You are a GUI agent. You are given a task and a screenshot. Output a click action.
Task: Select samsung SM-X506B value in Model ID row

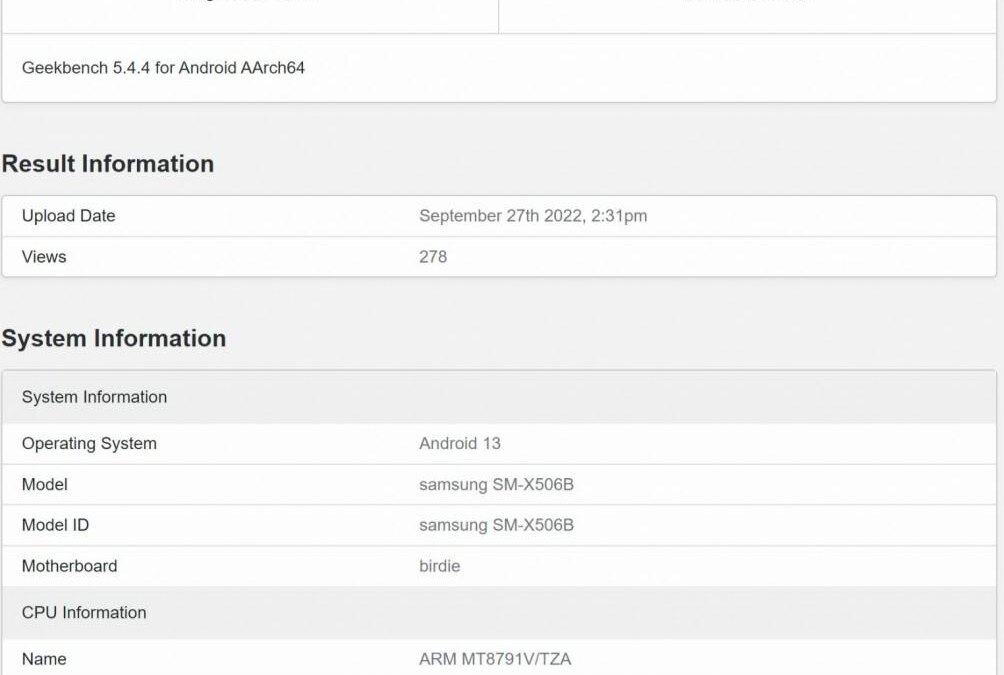496,525
